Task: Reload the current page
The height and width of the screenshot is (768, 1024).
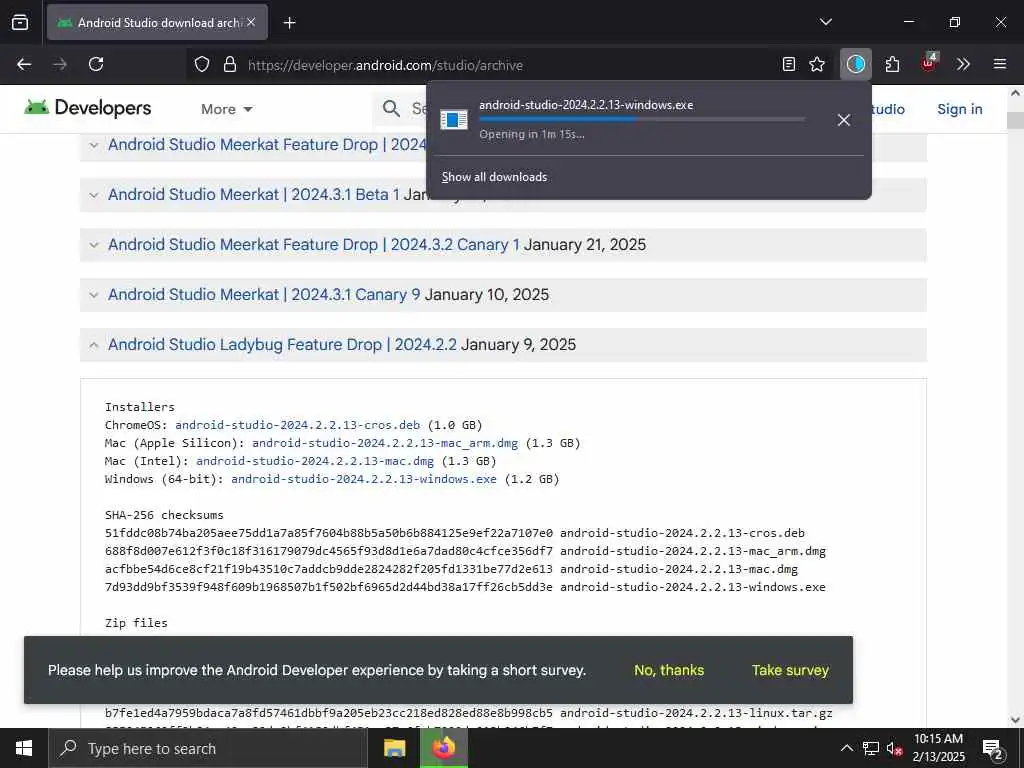Action: point(96,64)
